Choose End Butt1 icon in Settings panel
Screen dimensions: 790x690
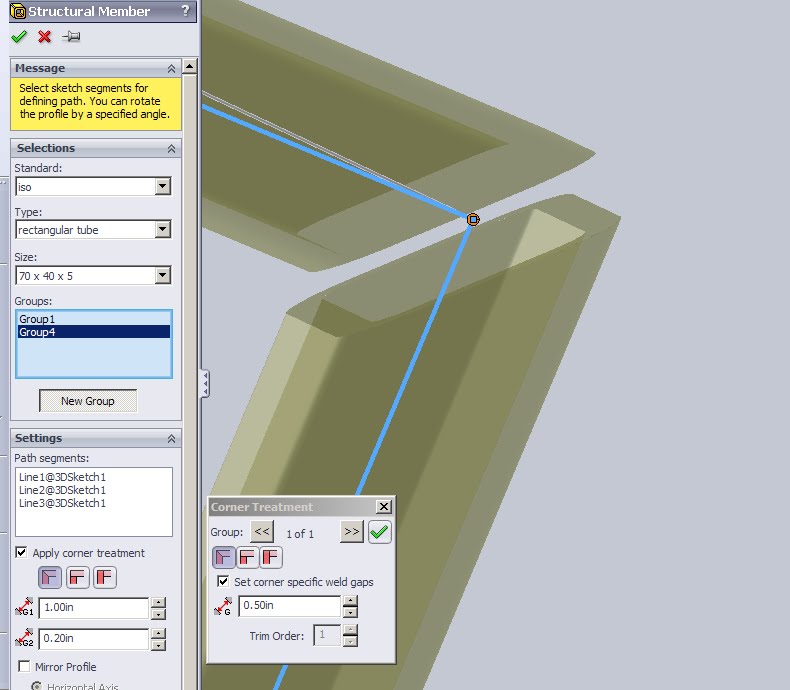click(x=77, y=577)
